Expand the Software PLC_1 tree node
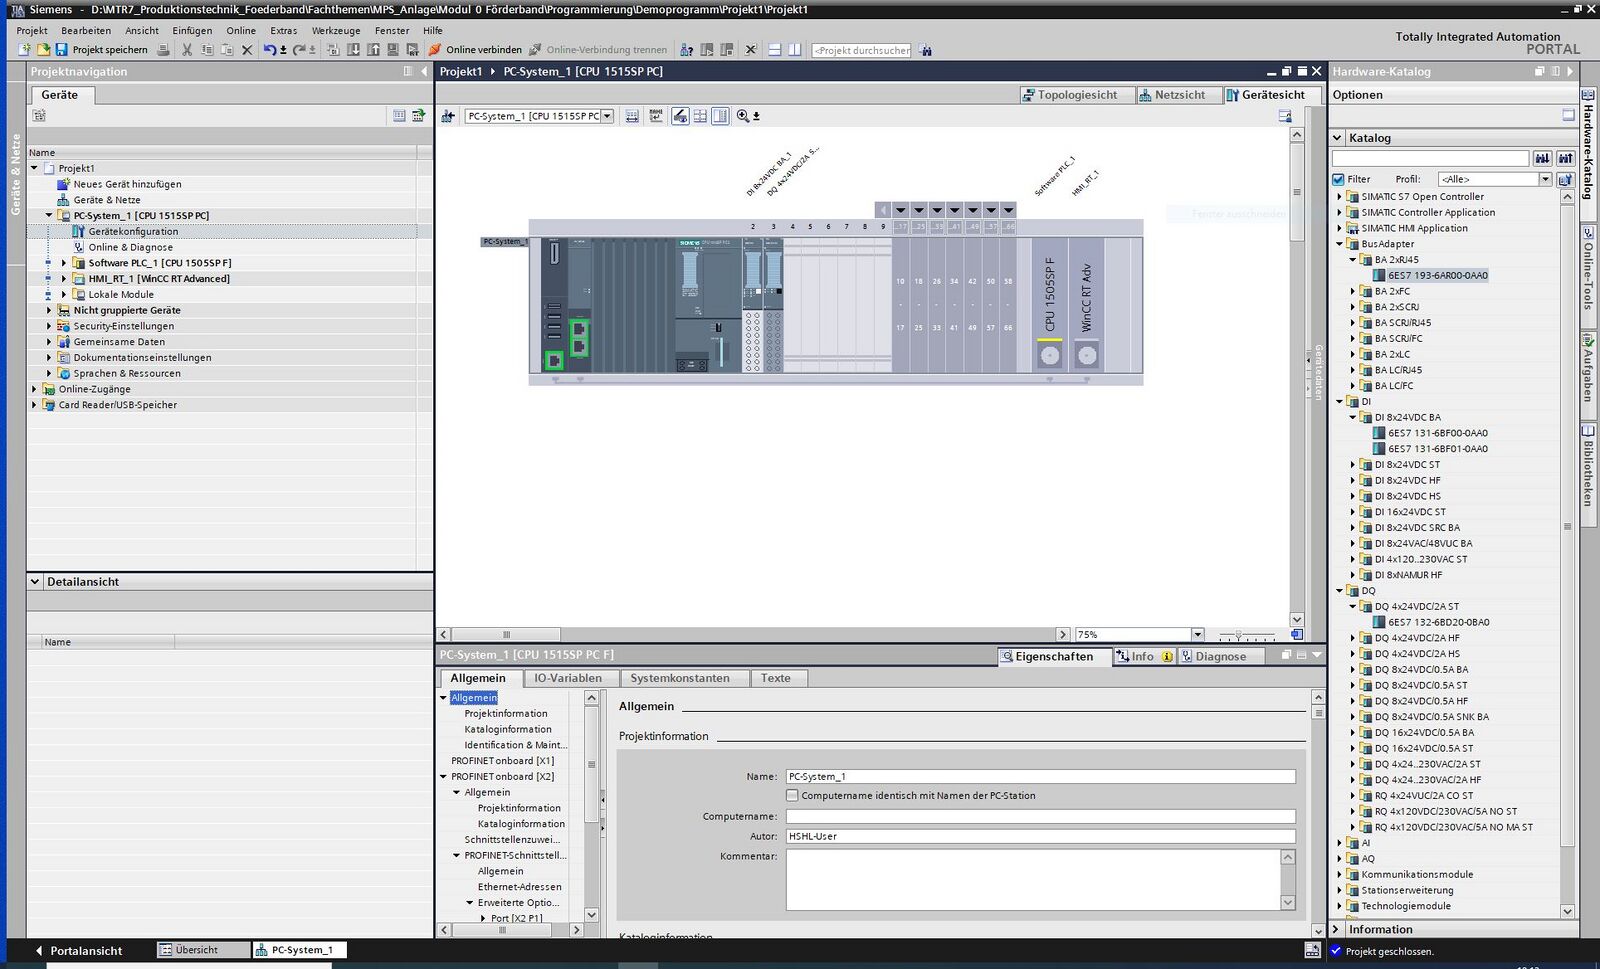Viewport: 1600px width, 969px height. click(x=64, y=263)
